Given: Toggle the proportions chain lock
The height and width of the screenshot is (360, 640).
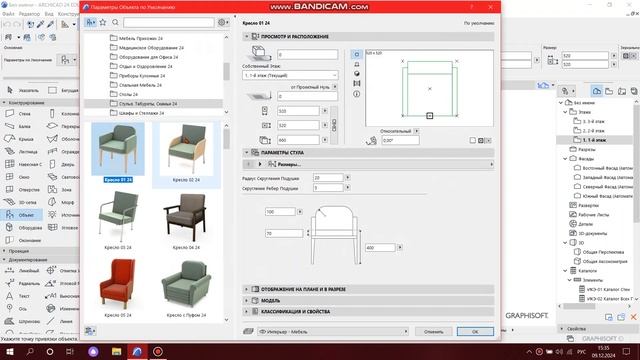Looking at the screenshot, I should (x=334, y=125).
